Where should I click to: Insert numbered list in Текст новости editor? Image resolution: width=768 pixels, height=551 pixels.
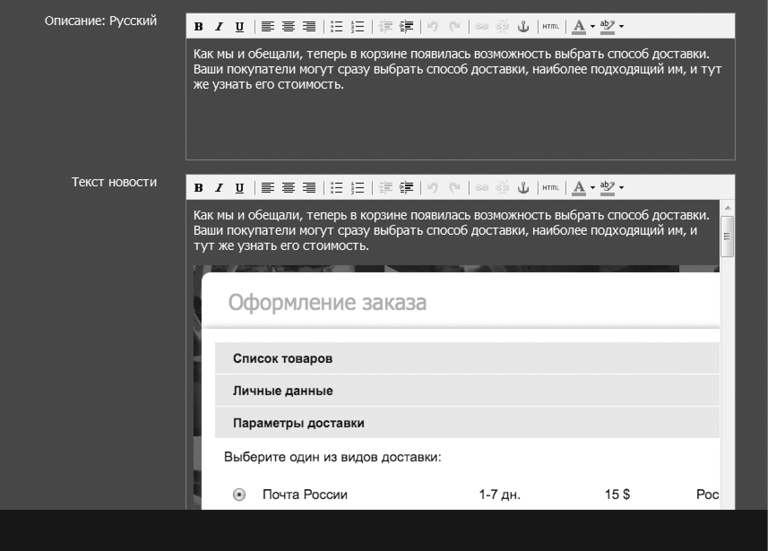(x=358, y=188)
